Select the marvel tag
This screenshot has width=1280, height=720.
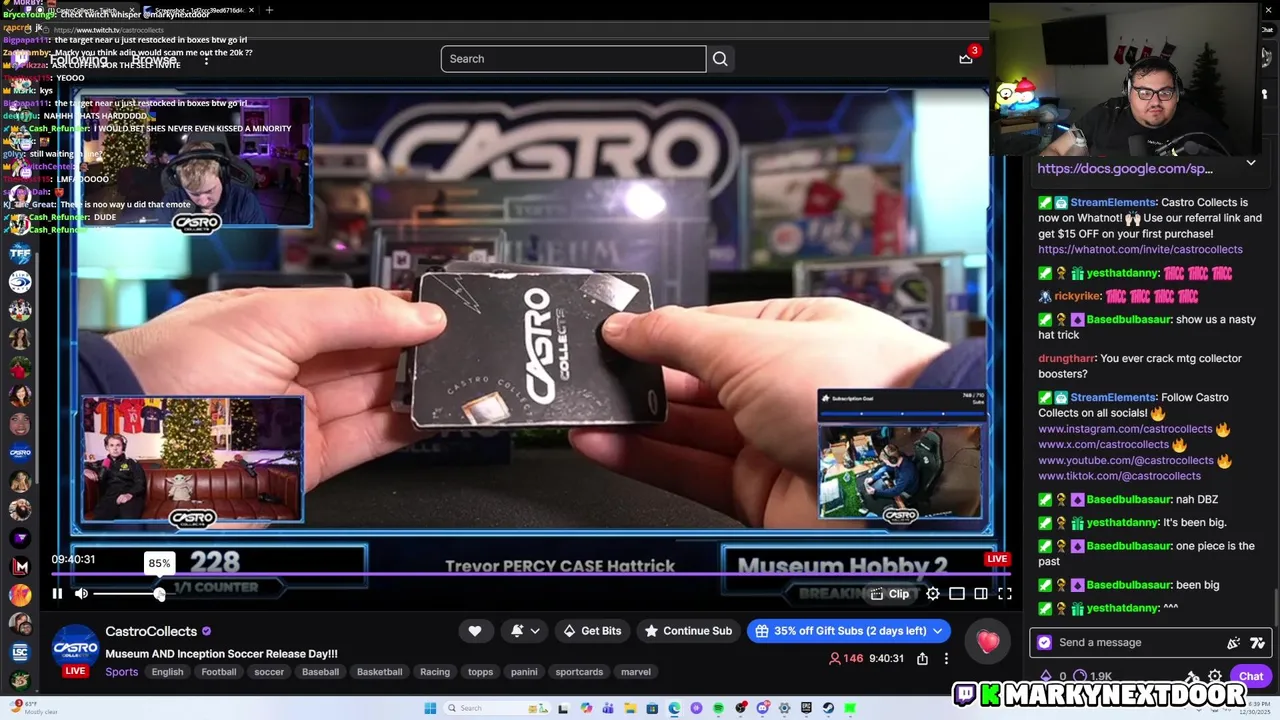[636, 672]
